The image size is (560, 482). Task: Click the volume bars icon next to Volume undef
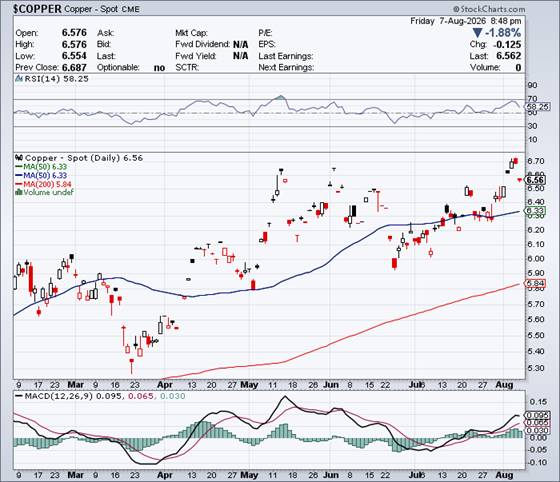pos(19,192)
